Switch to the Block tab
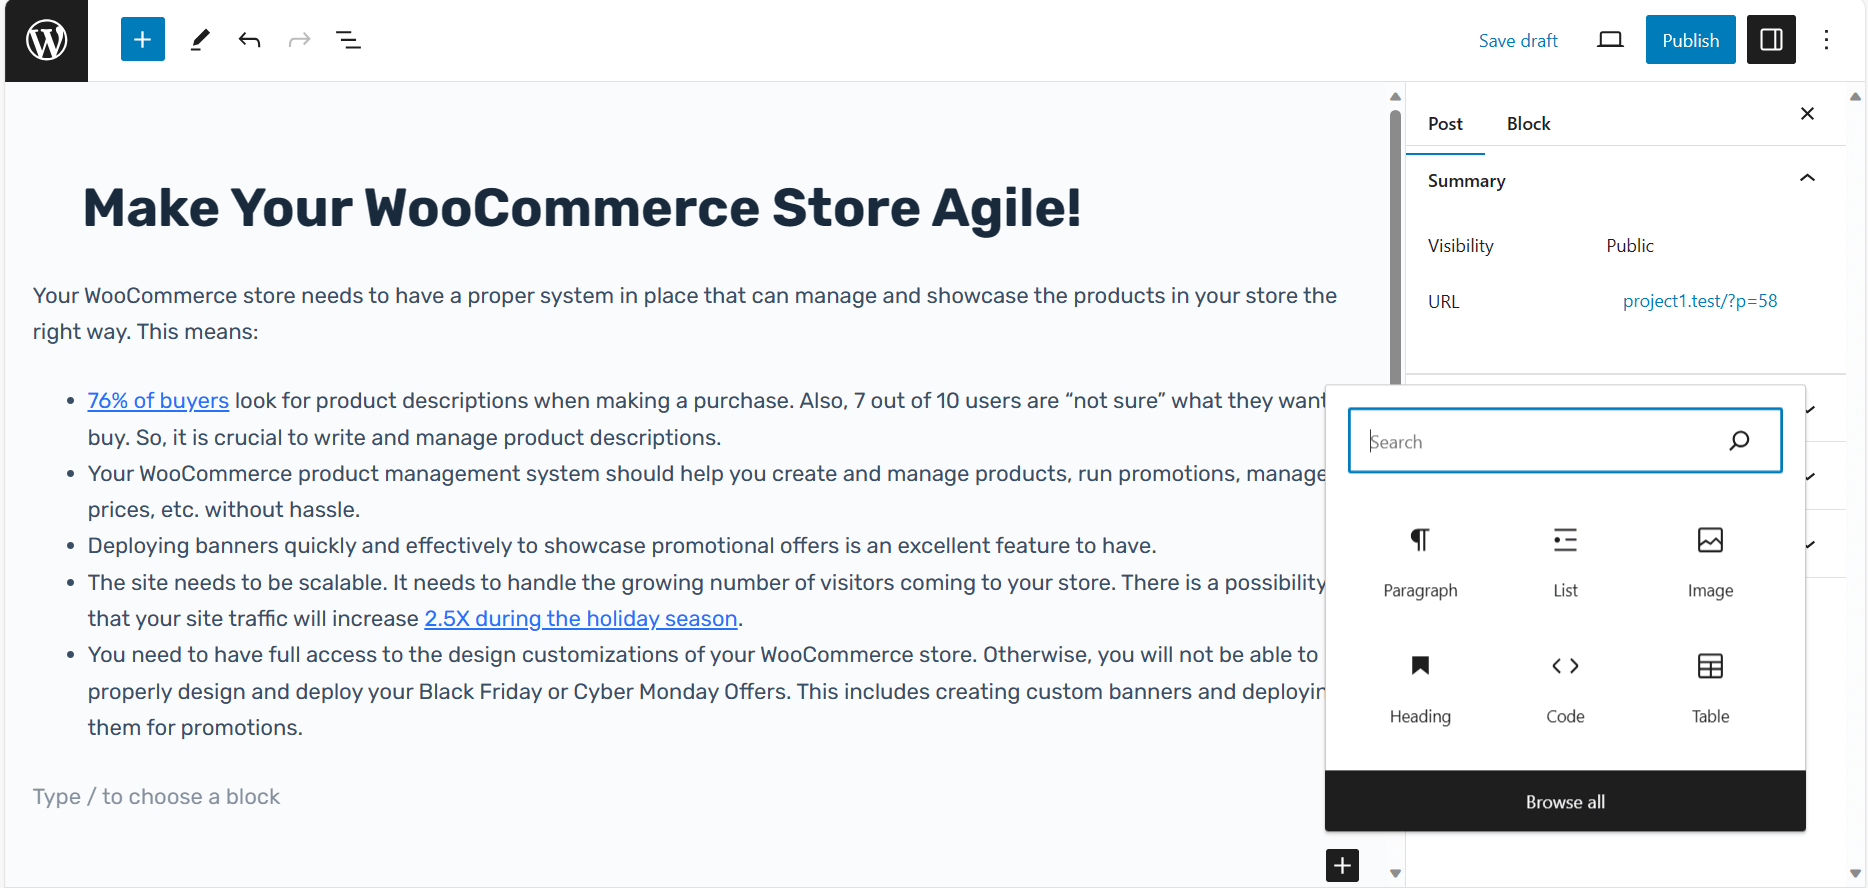This screenshot has width=1868, height=888. click(x=1528, y=124)
